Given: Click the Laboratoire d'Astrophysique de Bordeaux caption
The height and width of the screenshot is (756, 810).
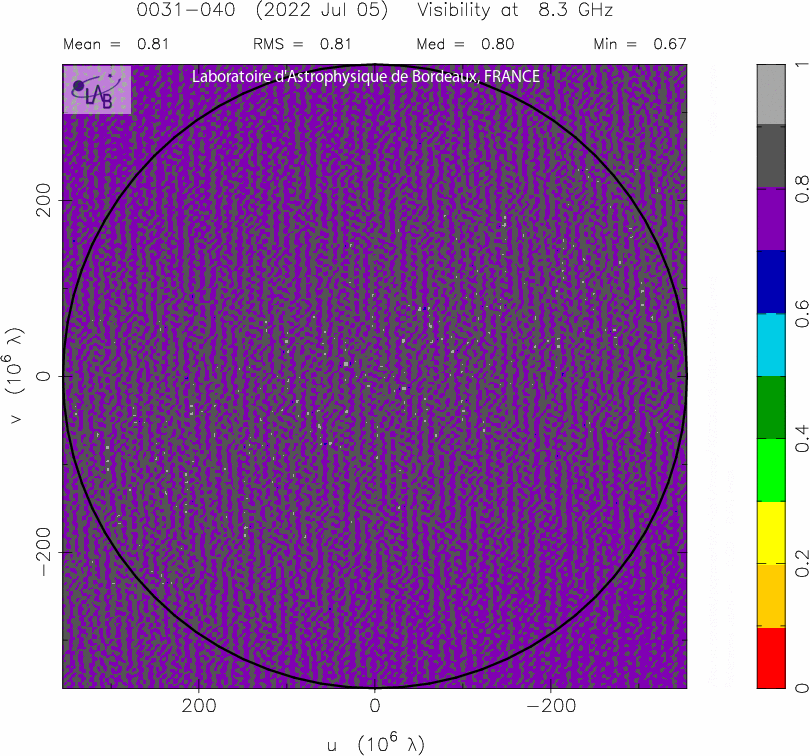Looking at the screenshot, I should coord(365,77).
